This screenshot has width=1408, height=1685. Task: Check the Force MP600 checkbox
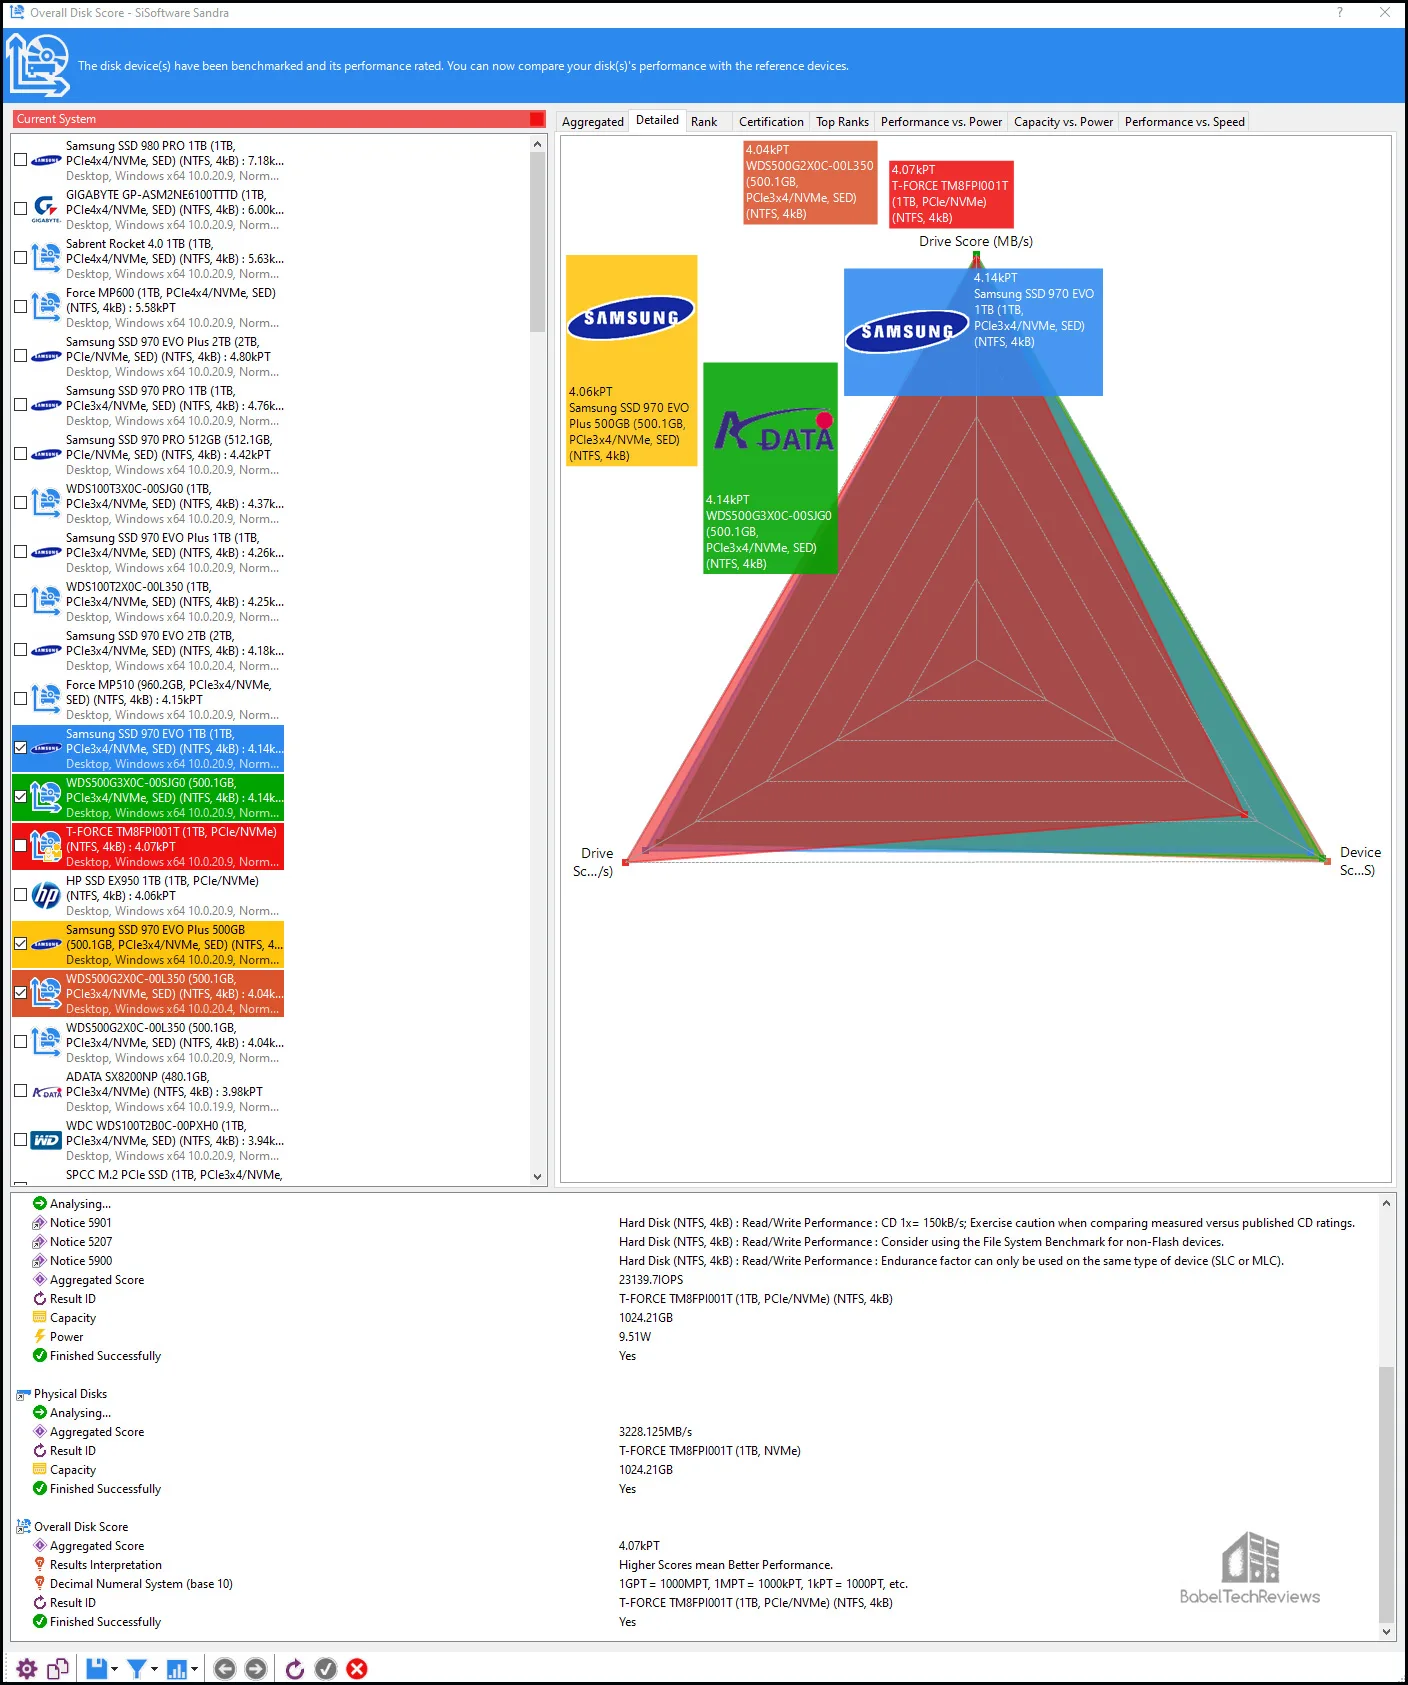20,307
